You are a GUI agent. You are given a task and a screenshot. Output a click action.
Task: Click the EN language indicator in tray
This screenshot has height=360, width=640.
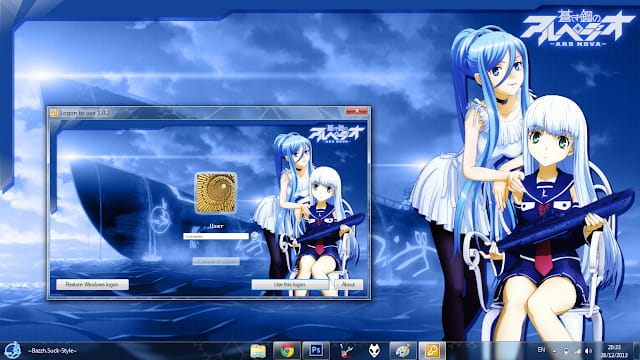click(x=541, y=350)
